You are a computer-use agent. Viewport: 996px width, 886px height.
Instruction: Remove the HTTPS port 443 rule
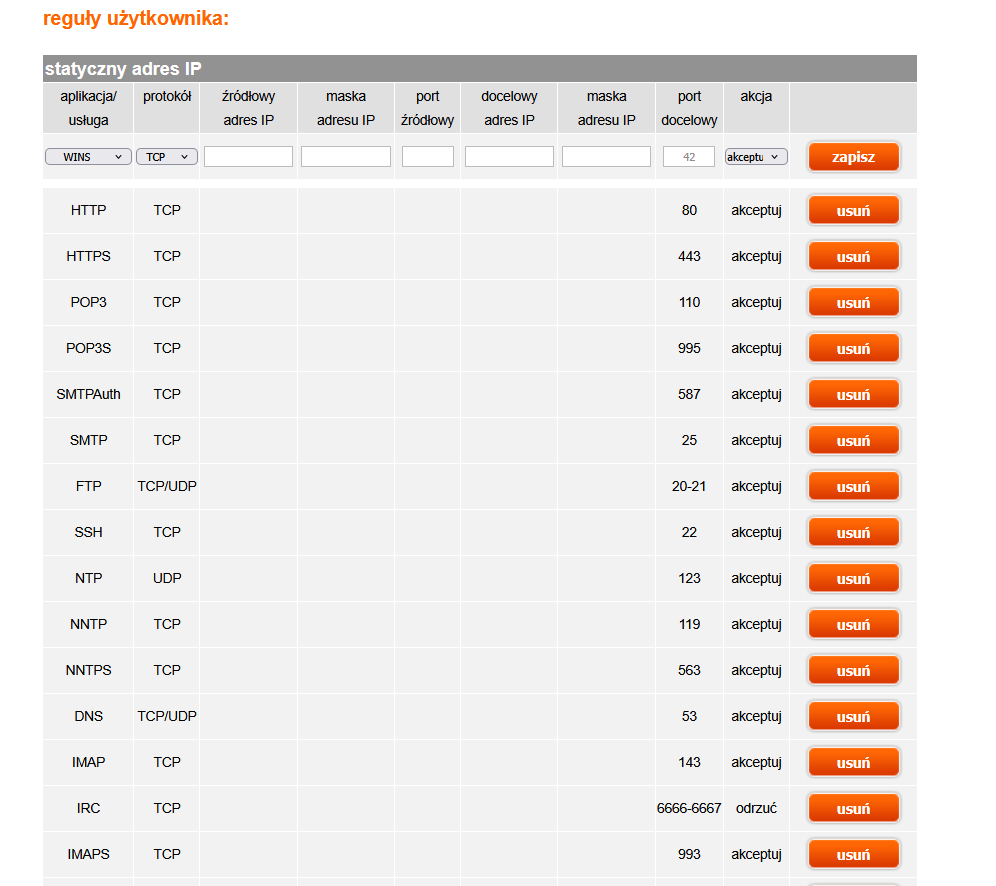(853, 257)
